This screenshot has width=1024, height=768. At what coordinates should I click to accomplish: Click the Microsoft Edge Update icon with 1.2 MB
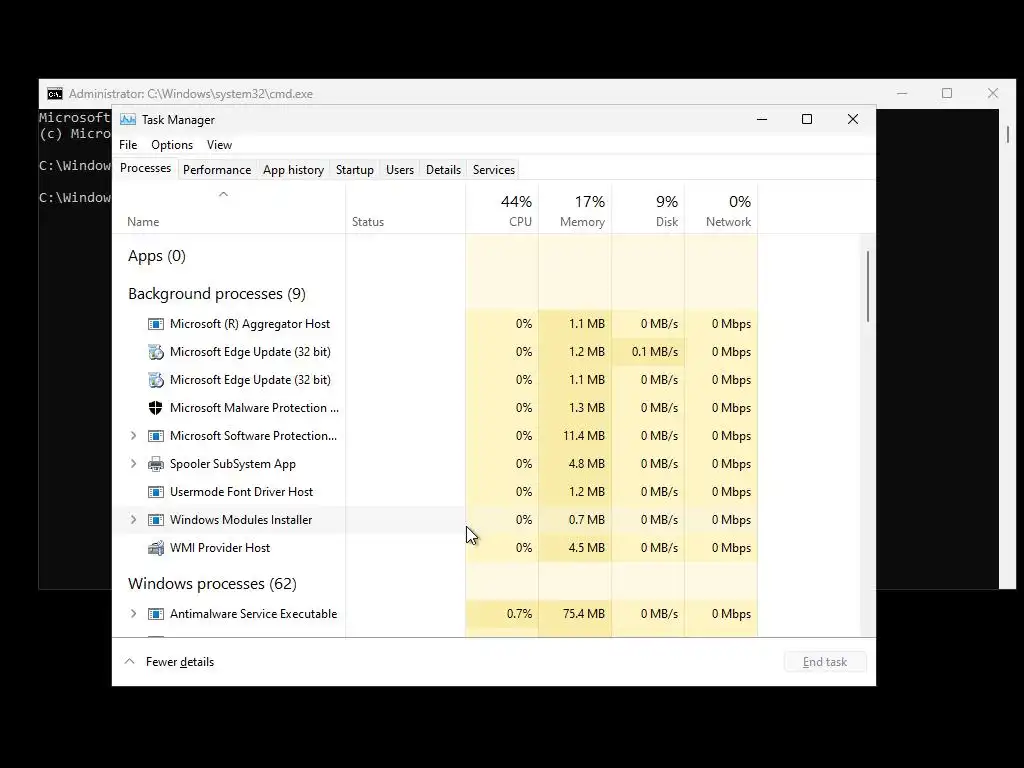point(155,352)
